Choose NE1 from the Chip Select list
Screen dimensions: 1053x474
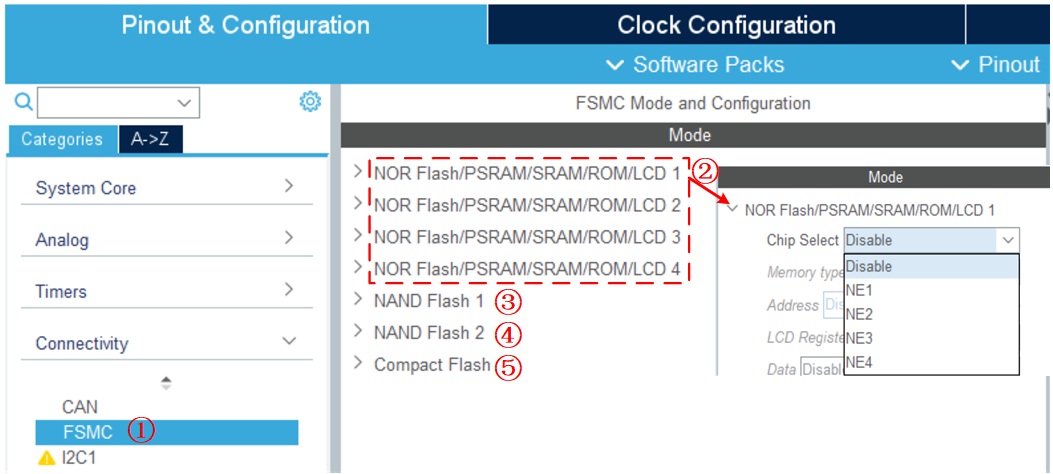tap(859, 290)
